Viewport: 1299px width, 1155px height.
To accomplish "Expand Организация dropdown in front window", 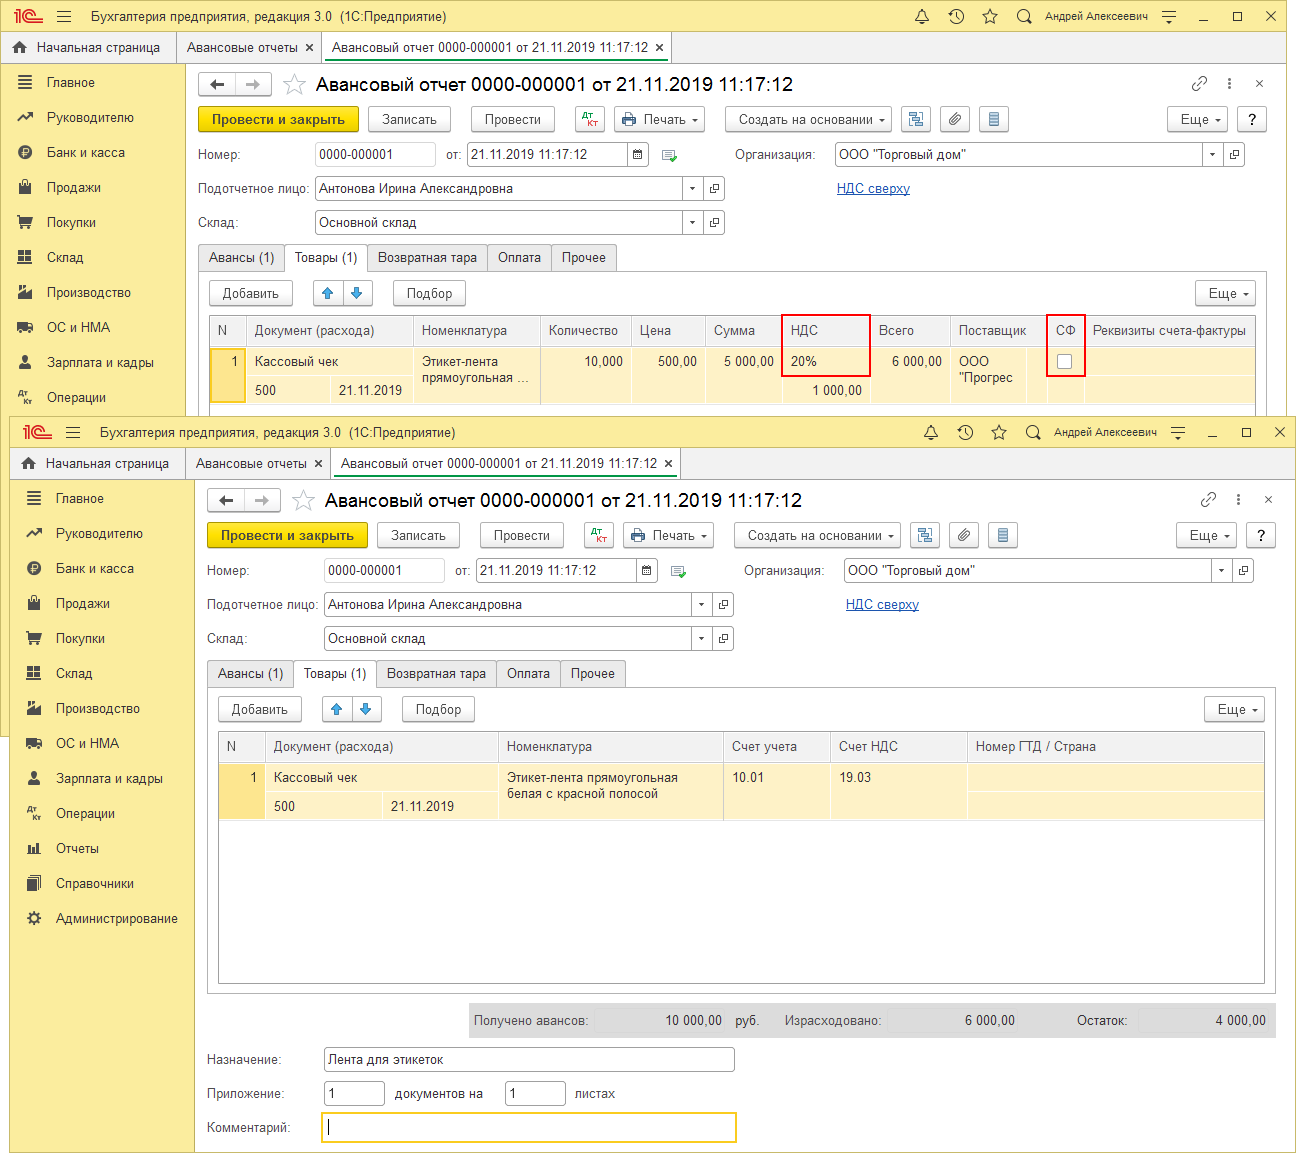I will pos(1221,570).
